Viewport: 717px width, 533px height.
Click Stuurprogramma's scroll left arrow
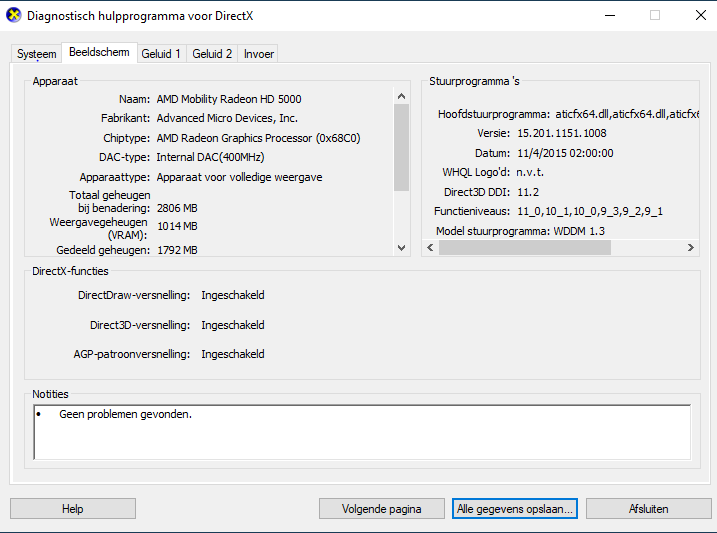(x=430, y=248)
